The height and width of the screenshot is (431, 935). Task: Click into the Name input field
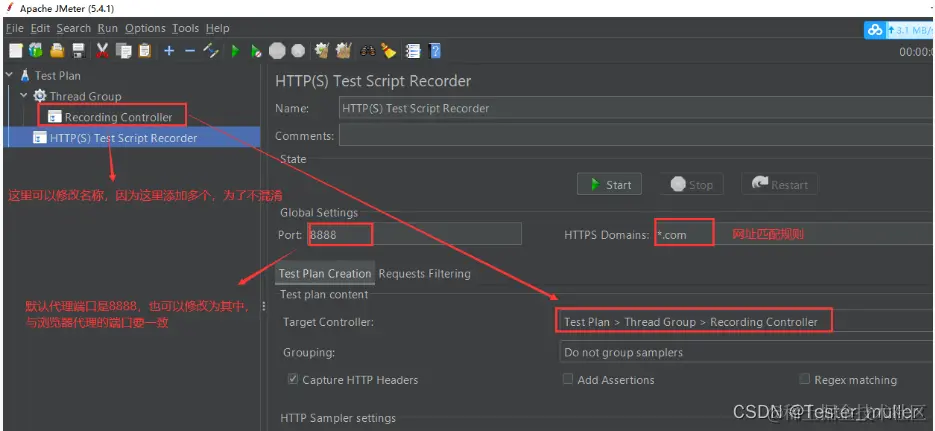[637, 108]
